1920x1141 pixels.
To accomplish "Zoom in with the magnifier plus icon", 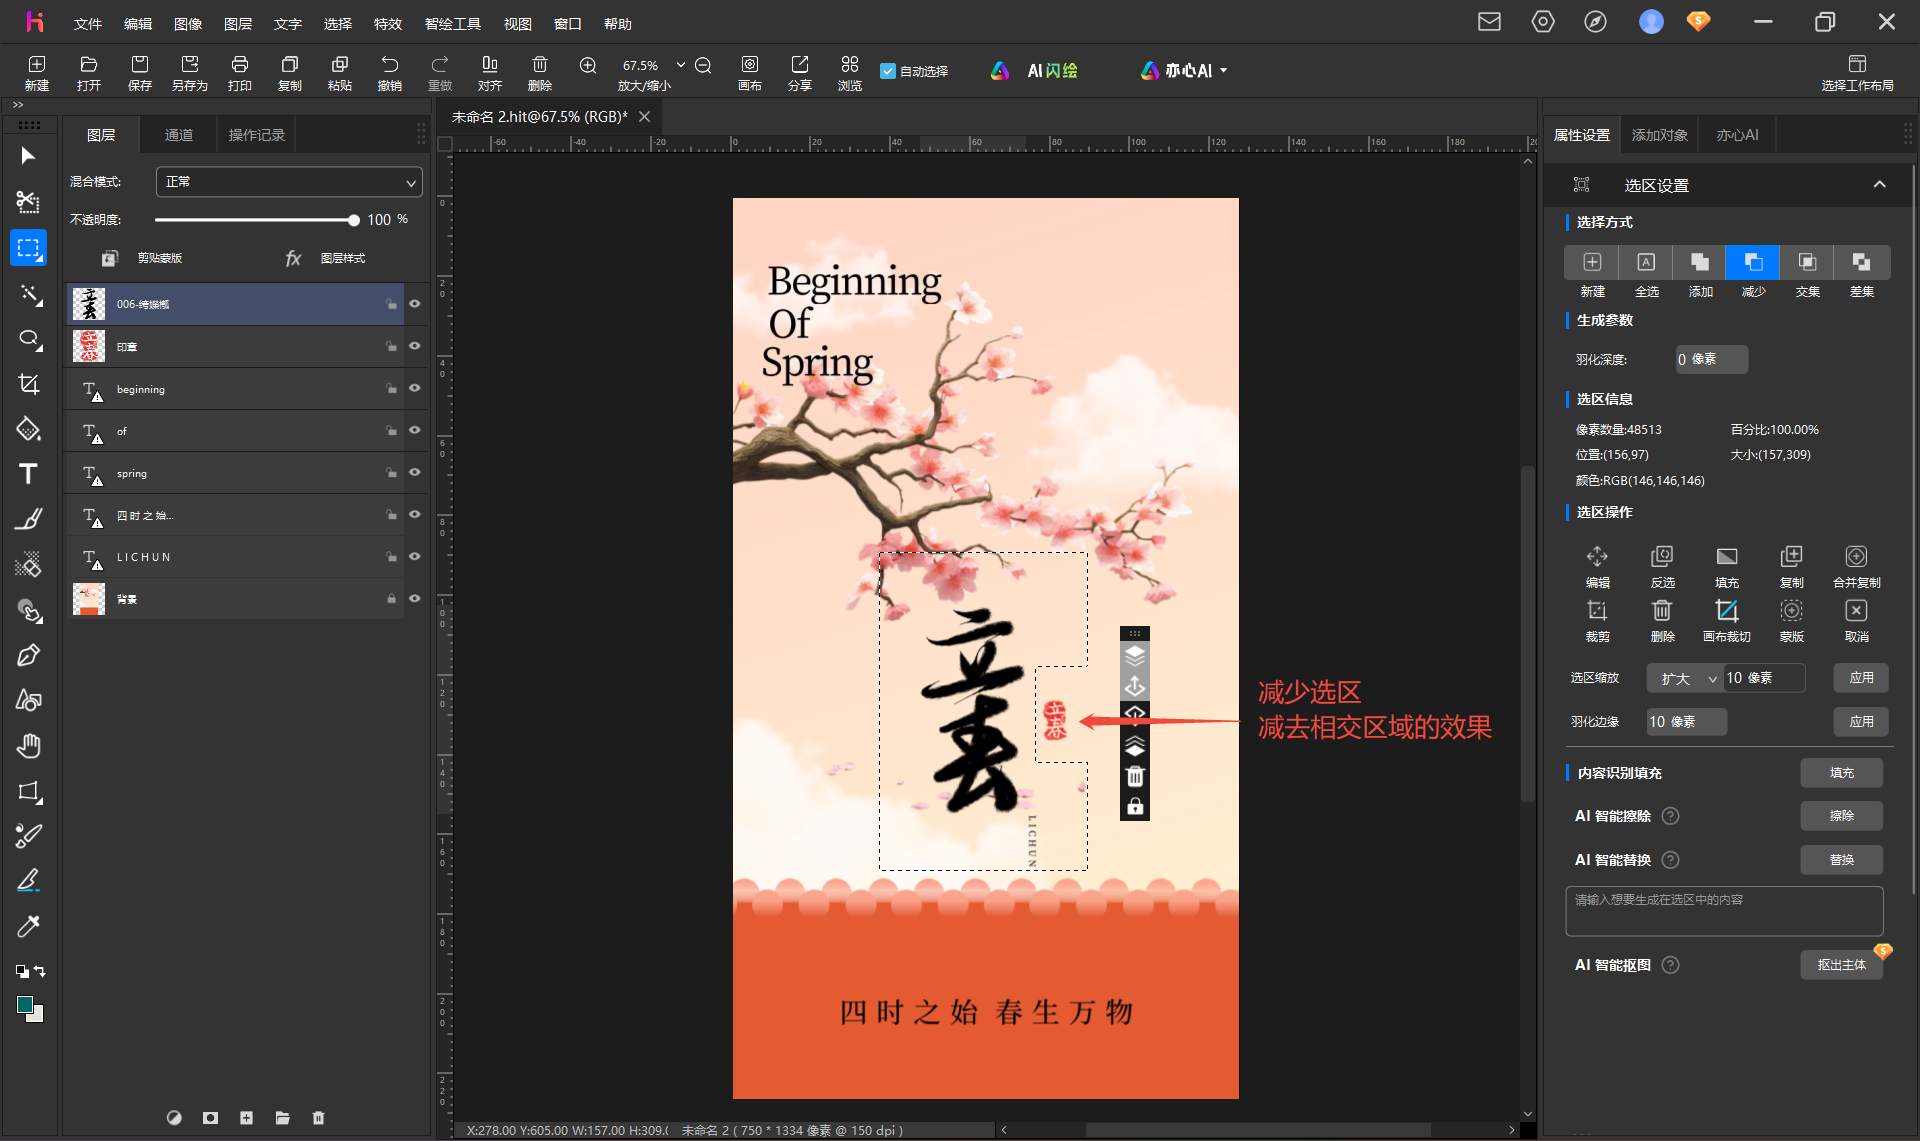I will [x=588, y=66].
